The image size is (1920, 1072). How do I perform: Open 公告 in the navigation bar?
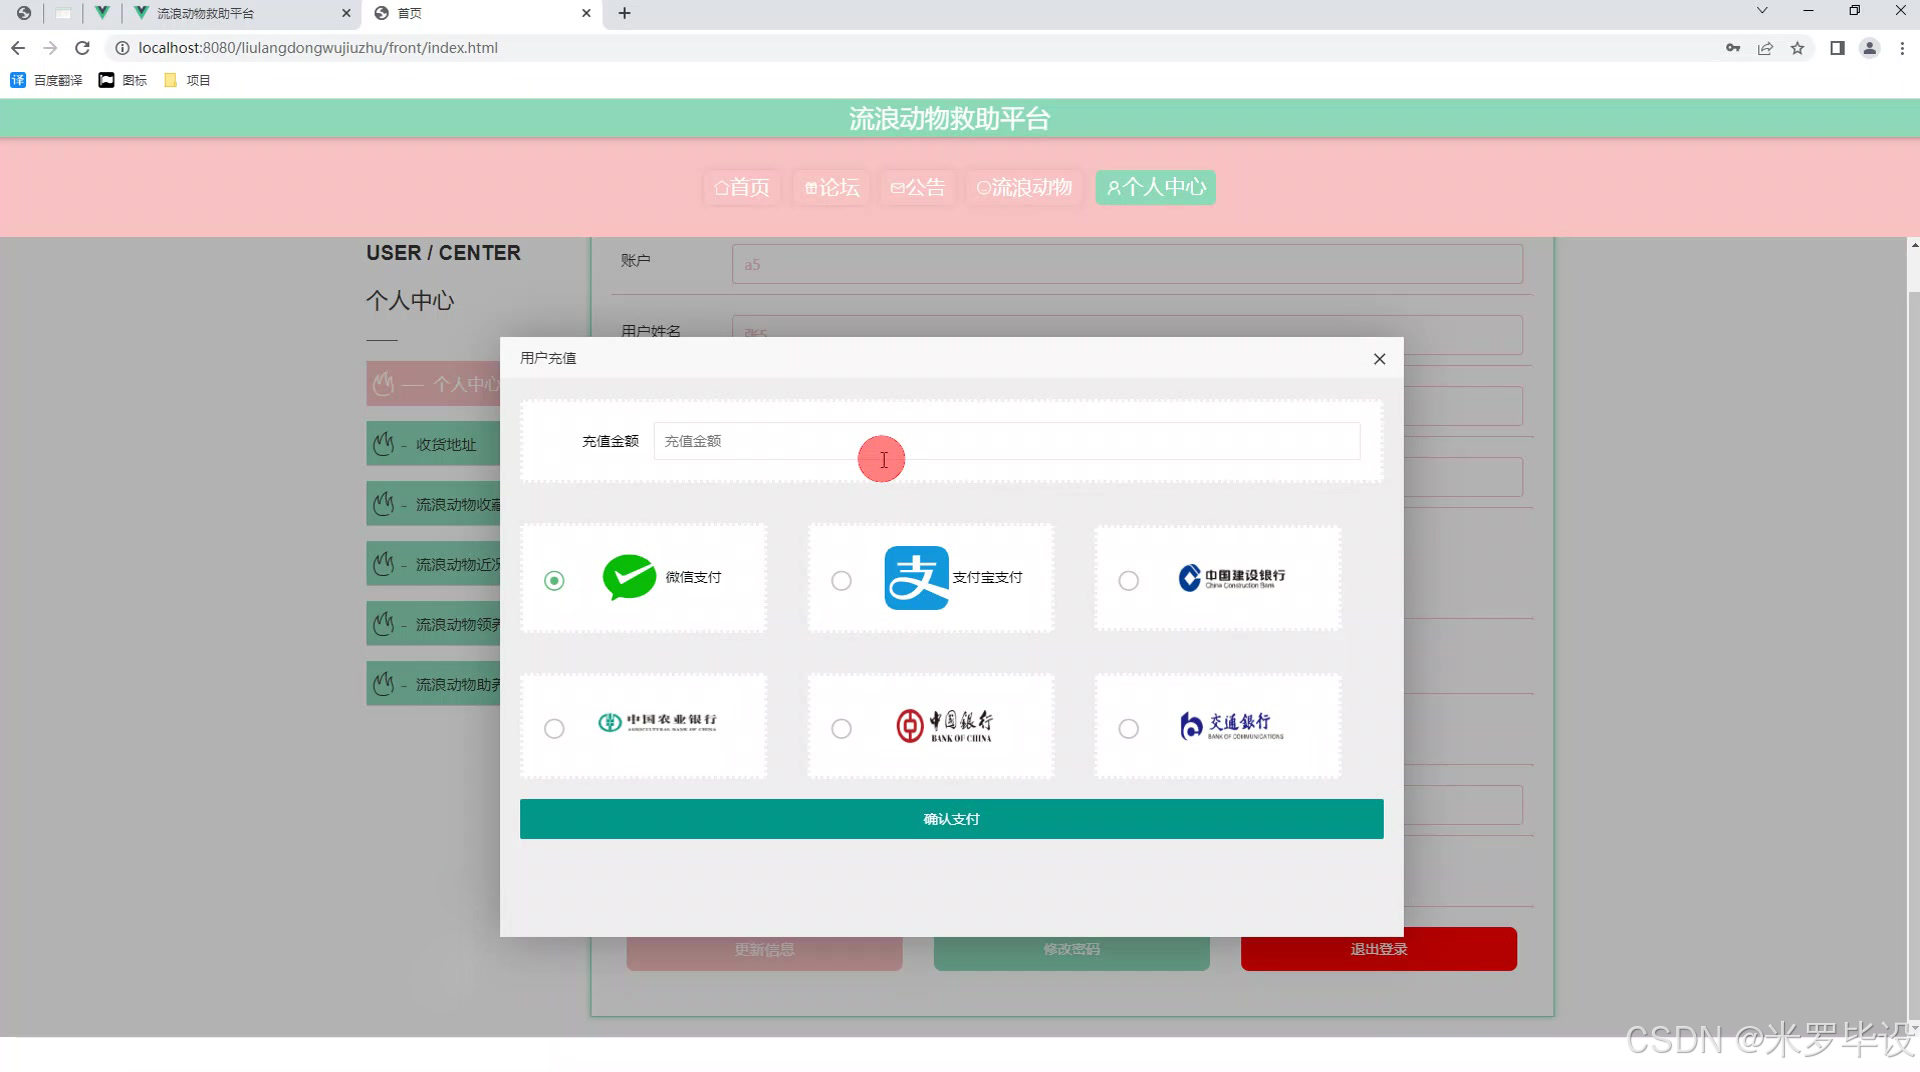tap(917, 187)
